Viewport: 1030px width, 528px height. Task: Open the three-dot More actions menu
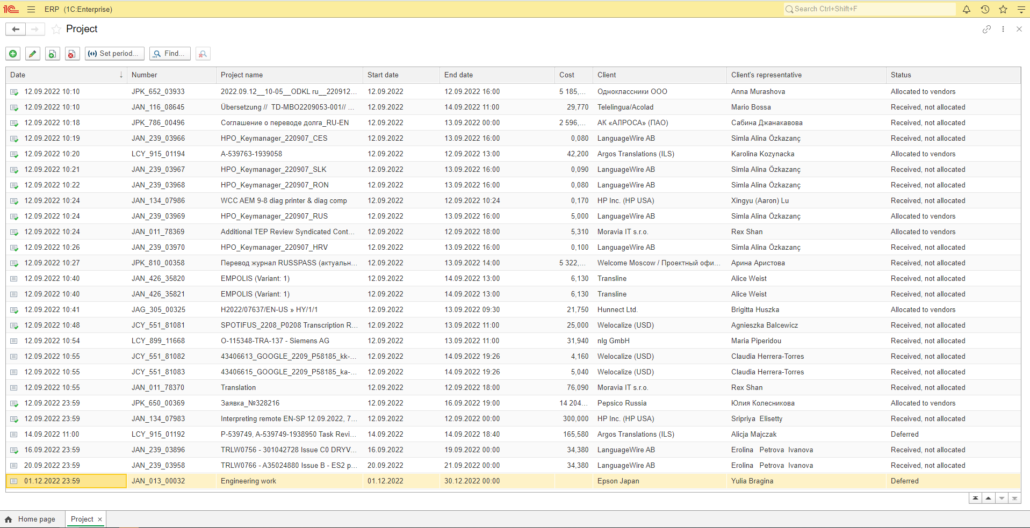[x=1002, y=29]
